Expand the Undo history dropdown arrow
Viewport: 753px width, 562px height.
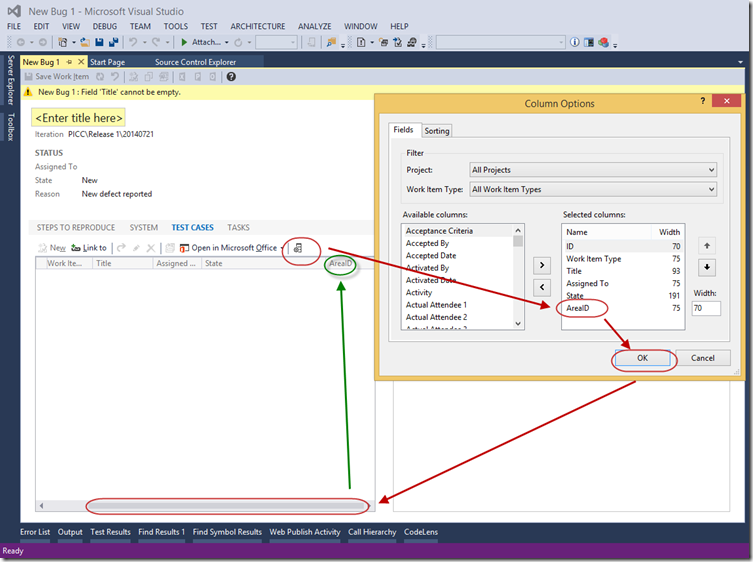pyautogui.click(x=144, y=42)
